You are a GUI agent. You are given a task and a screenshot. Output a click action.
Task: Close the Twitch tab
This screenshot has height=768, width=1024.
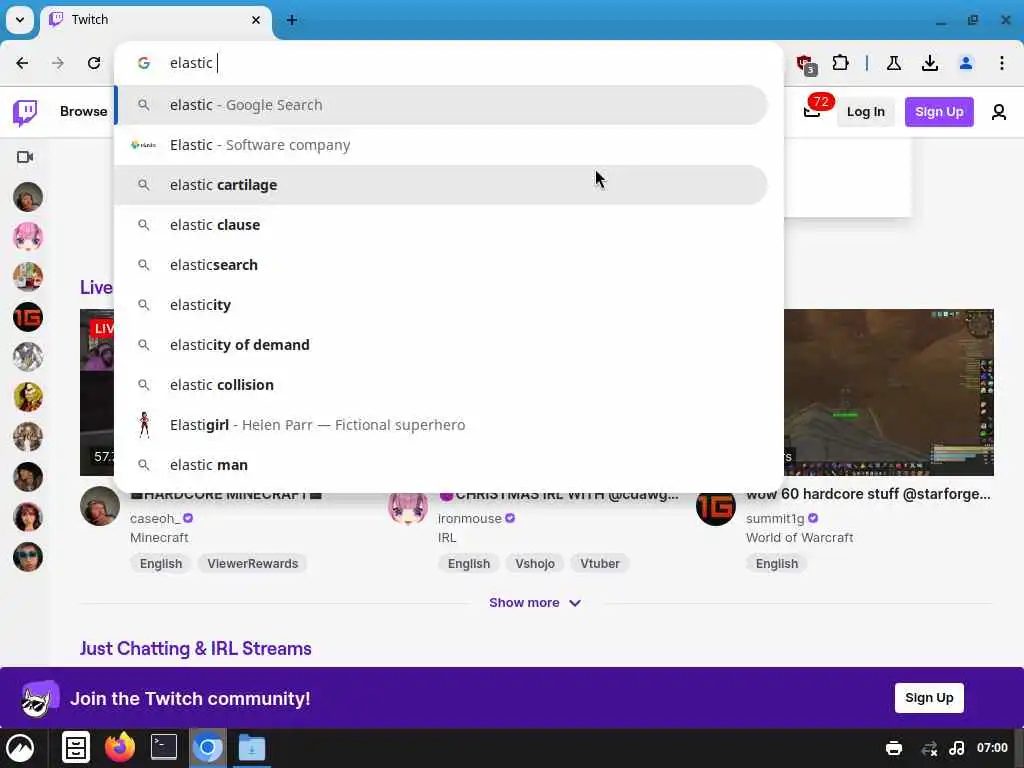click(256, 20)
